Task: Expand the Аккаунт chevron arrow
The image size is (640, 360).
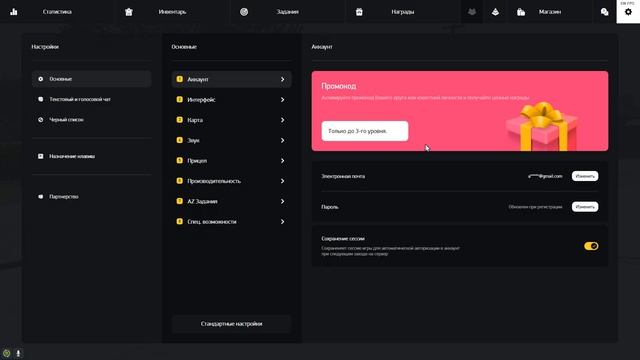Action: click(282, 79)
